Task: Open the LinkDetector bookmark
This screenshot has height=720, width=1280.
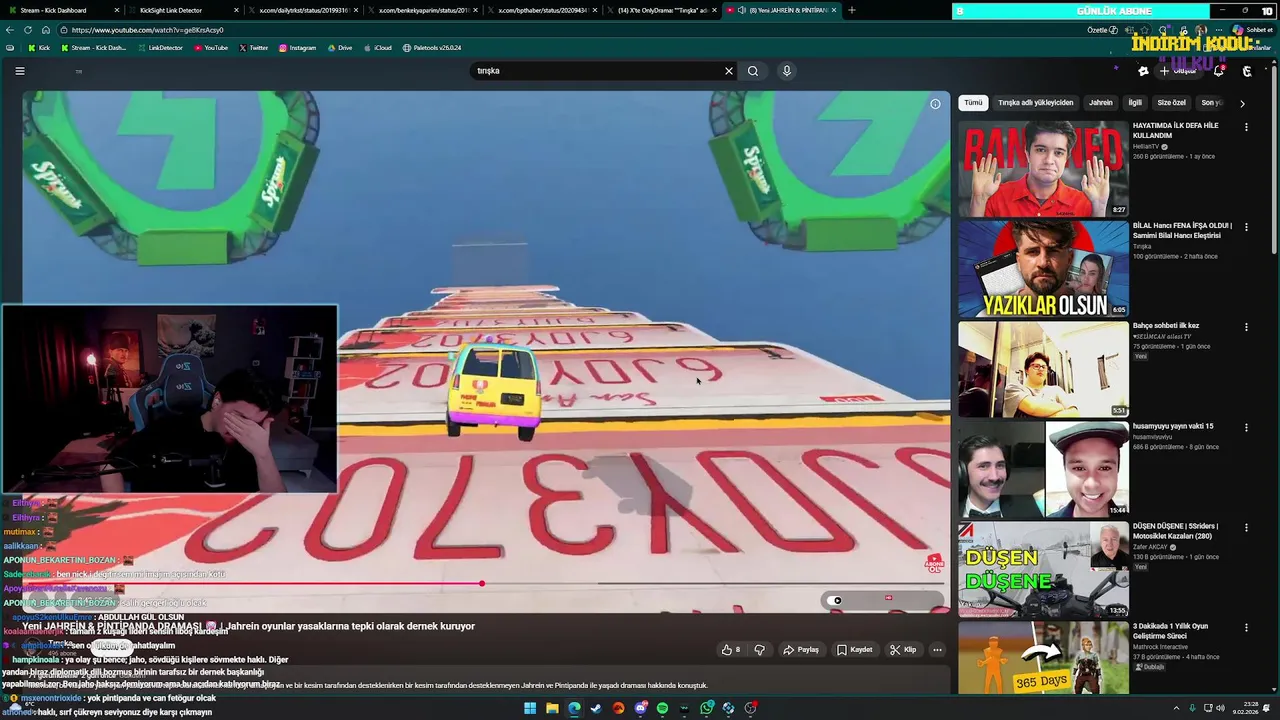Action: 160,48
